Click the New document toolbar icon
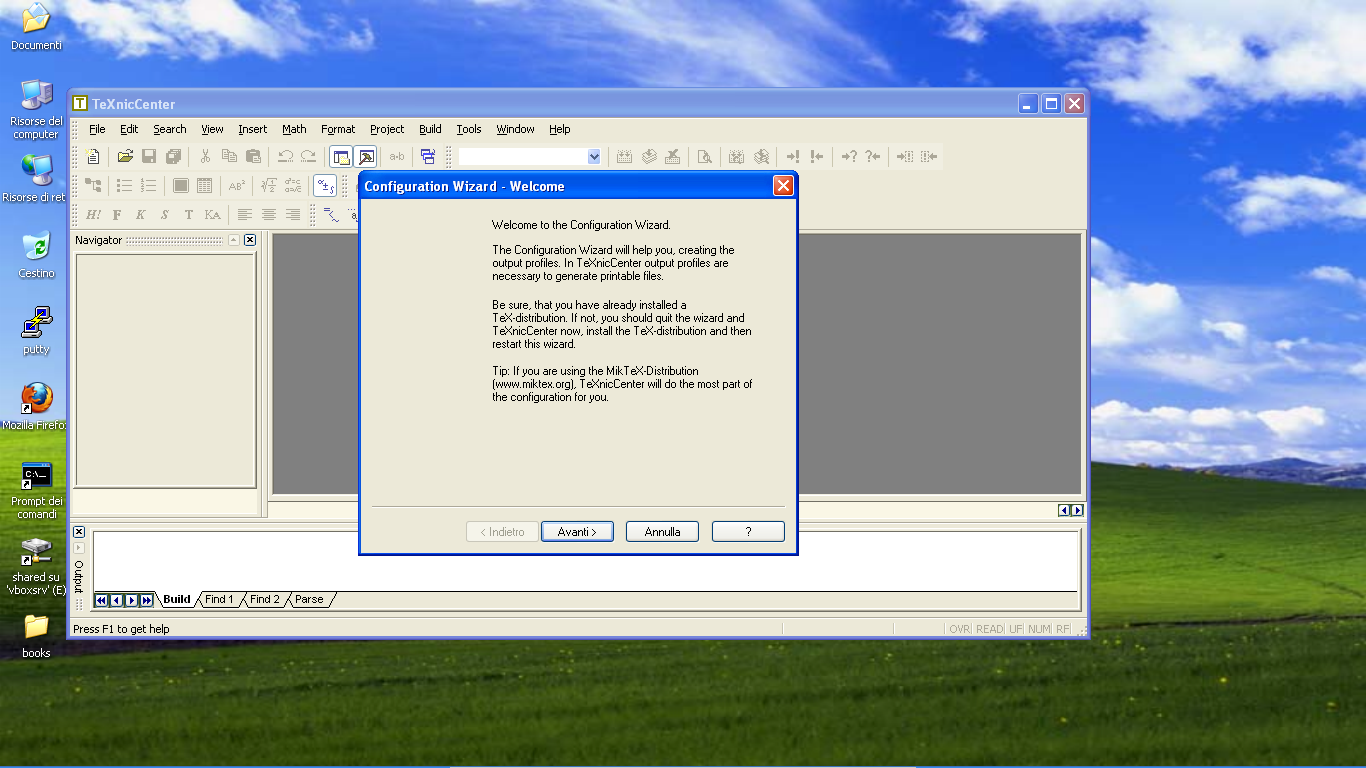The image size is (1366, 768). [93, 156]
